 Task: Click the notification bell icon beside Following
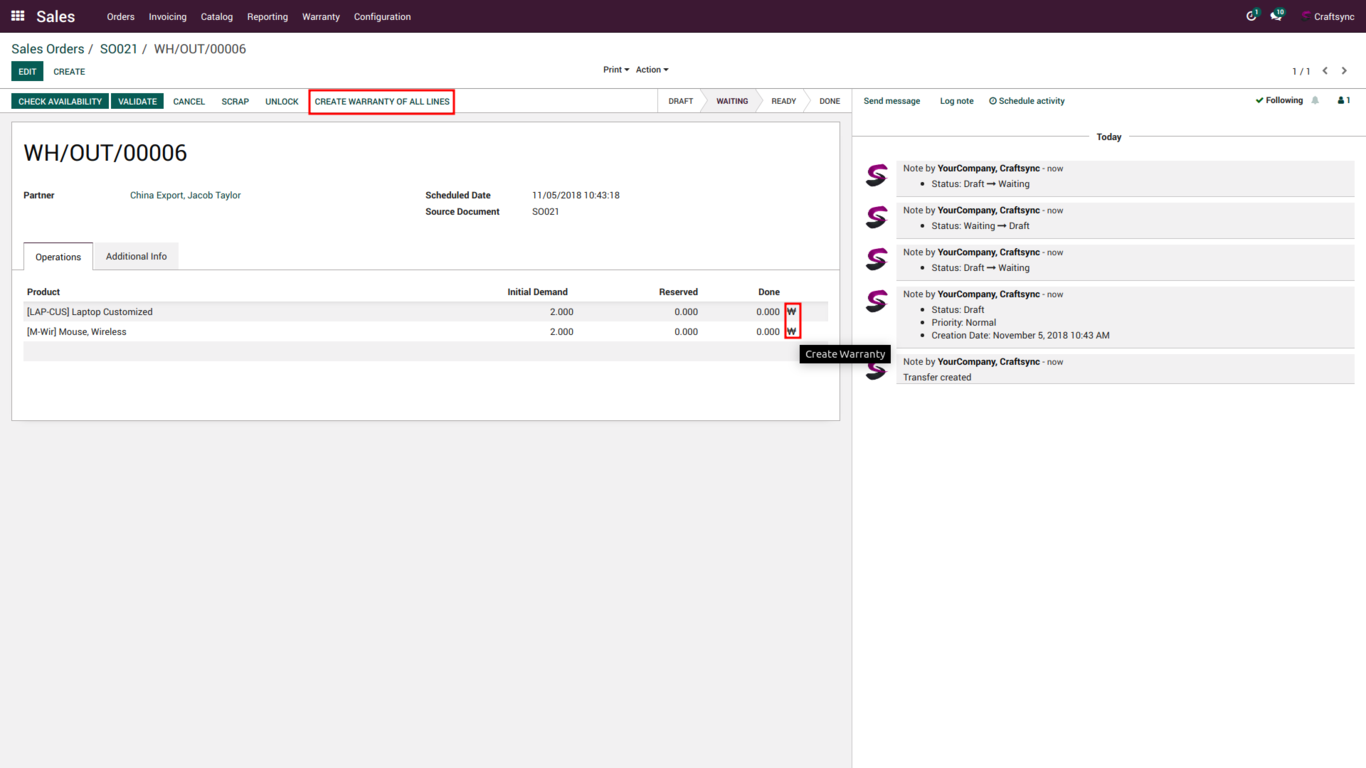click(1315, 101)
